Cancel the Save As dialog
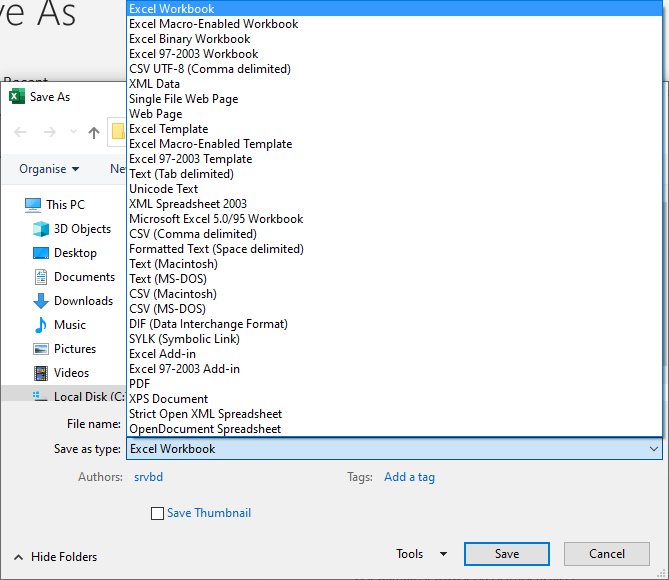The width and height of the screenshot is (669, 580). pyautogui.click(x=607, y=554)
